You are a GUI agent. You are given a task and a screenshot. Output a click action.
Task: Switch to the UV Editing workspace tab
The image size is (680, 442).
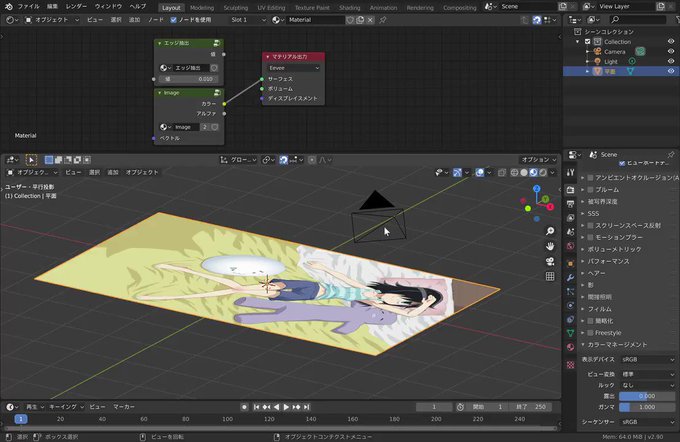(271, 8)
